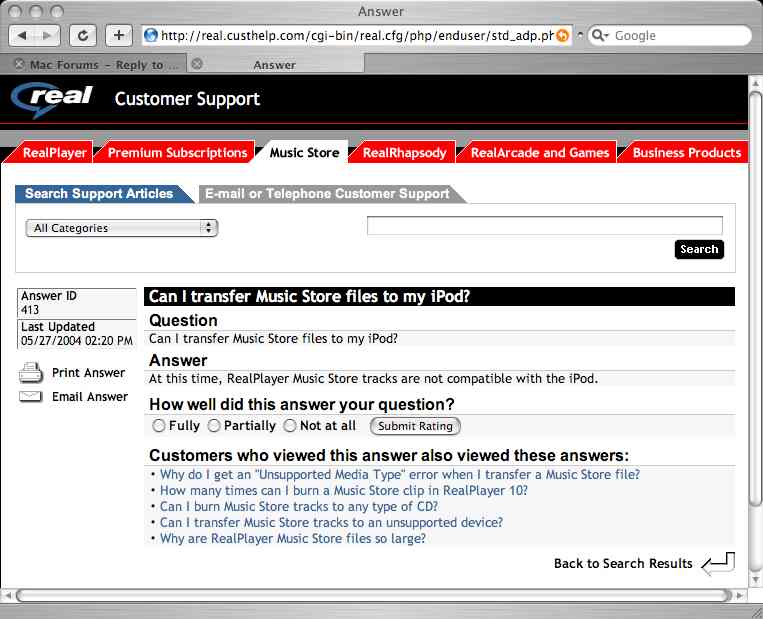763x619 pixels.
Task: Open the RealPlayer tab
Action: tap(54, 153)
